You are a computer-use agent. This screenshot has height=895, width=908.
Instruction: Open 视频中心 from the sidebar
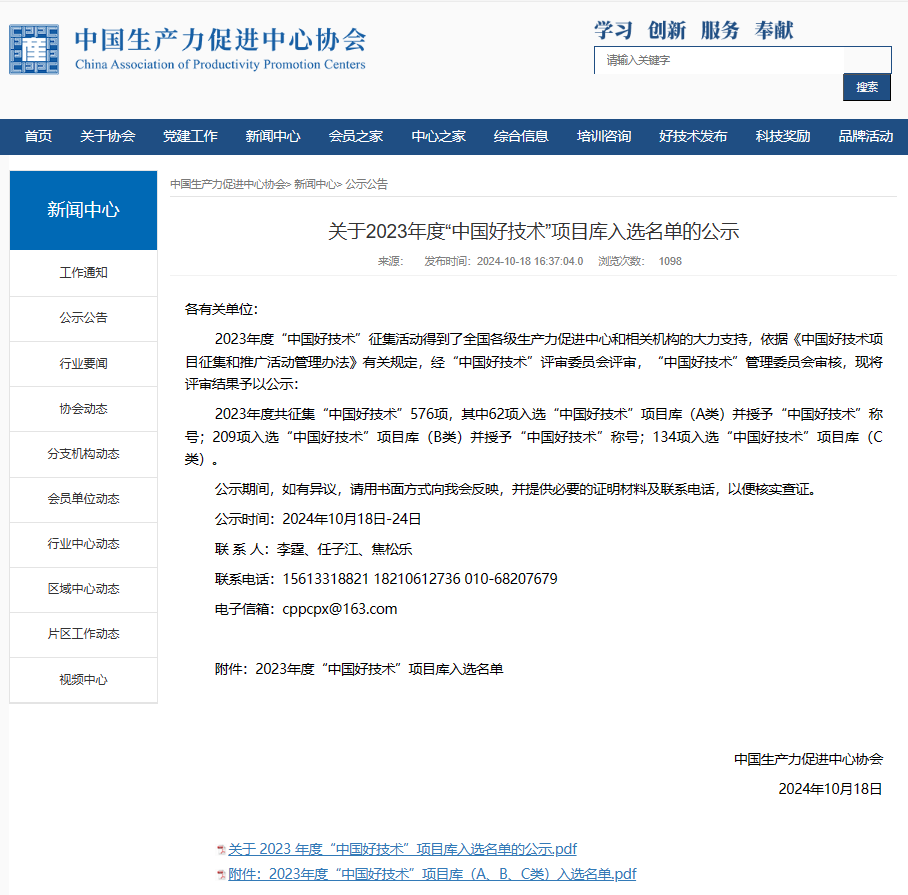tap(83, 680)
